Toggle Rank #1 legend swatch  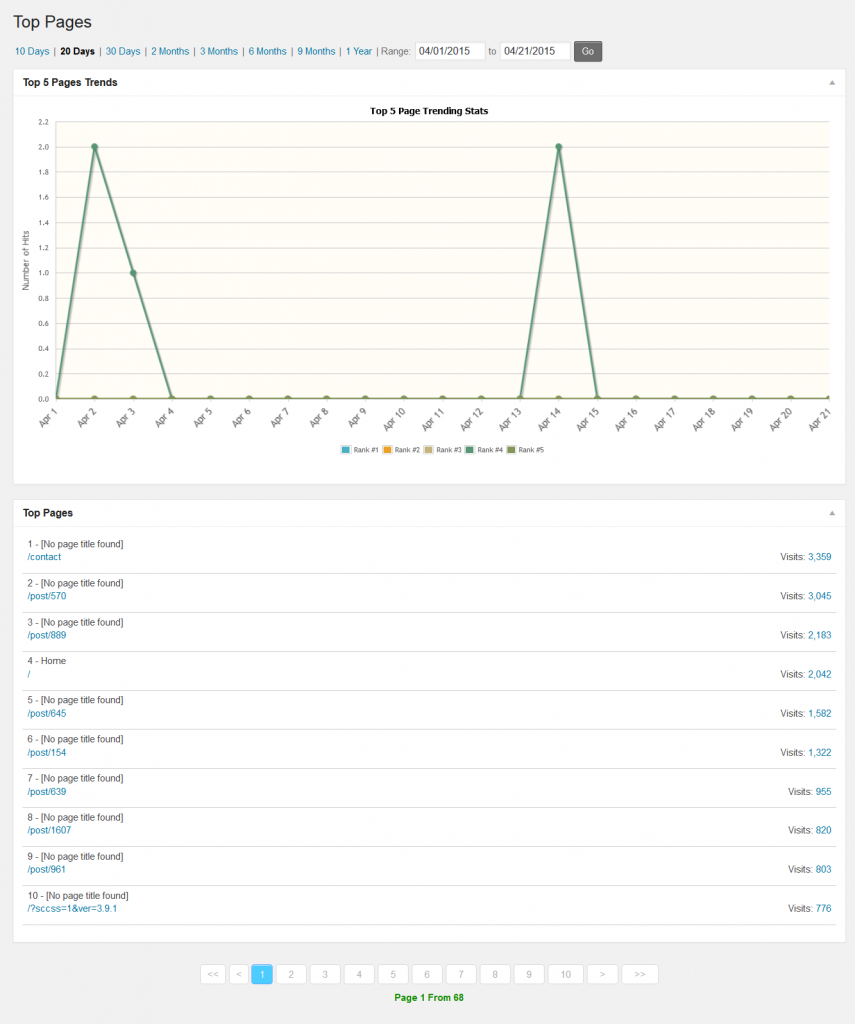[x=346, y=450]
